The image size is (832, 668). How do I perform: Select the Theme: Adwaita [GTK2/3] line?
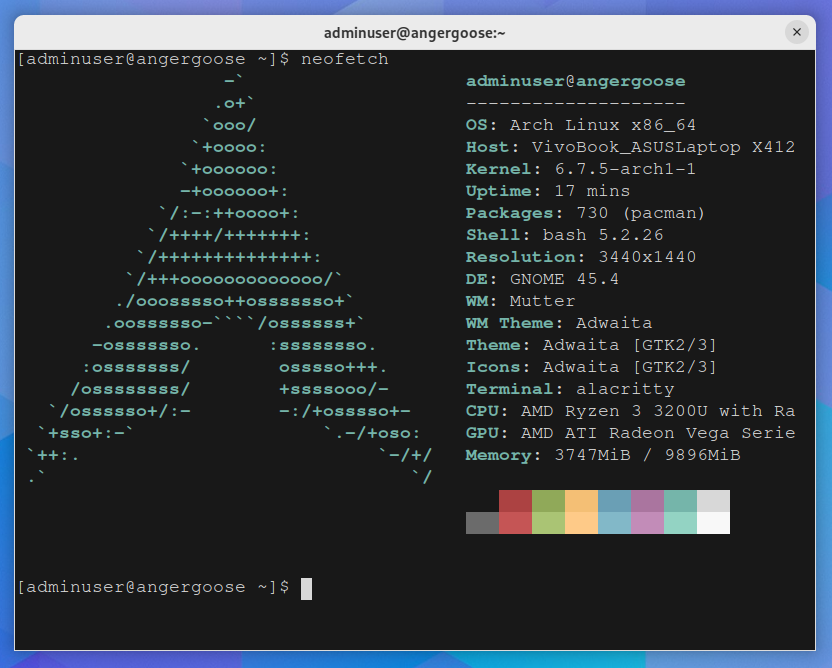click(x=592, y=345)
